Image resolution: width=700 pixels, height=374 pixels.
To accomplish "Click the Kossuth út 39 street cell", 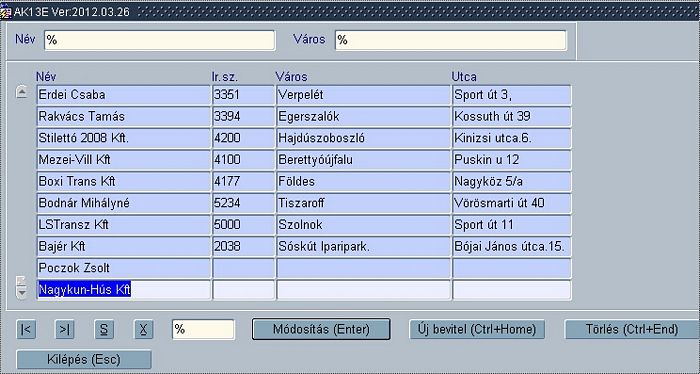I will click(512, 116).
